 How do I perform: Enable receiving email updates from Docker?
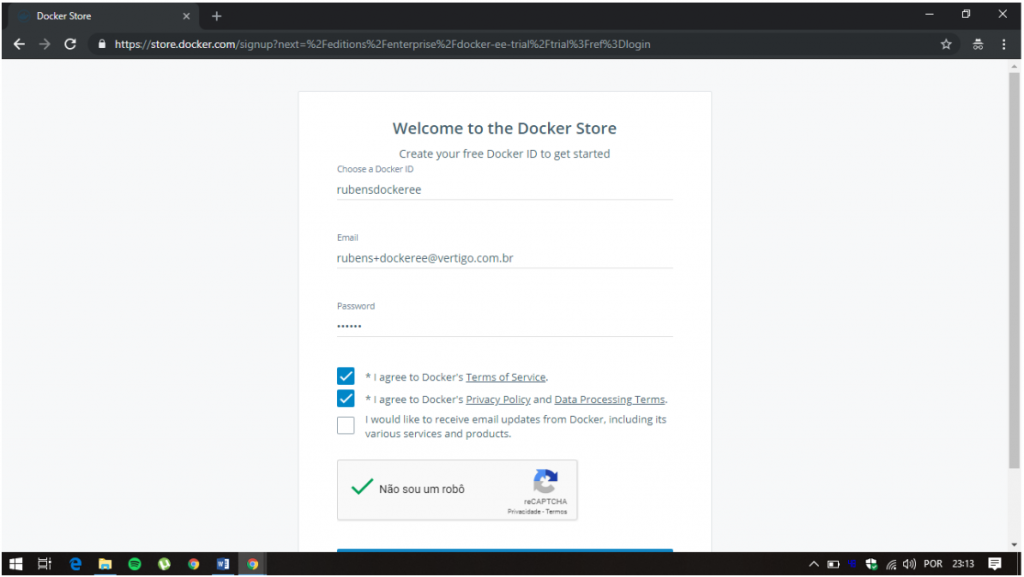(346, 426)
